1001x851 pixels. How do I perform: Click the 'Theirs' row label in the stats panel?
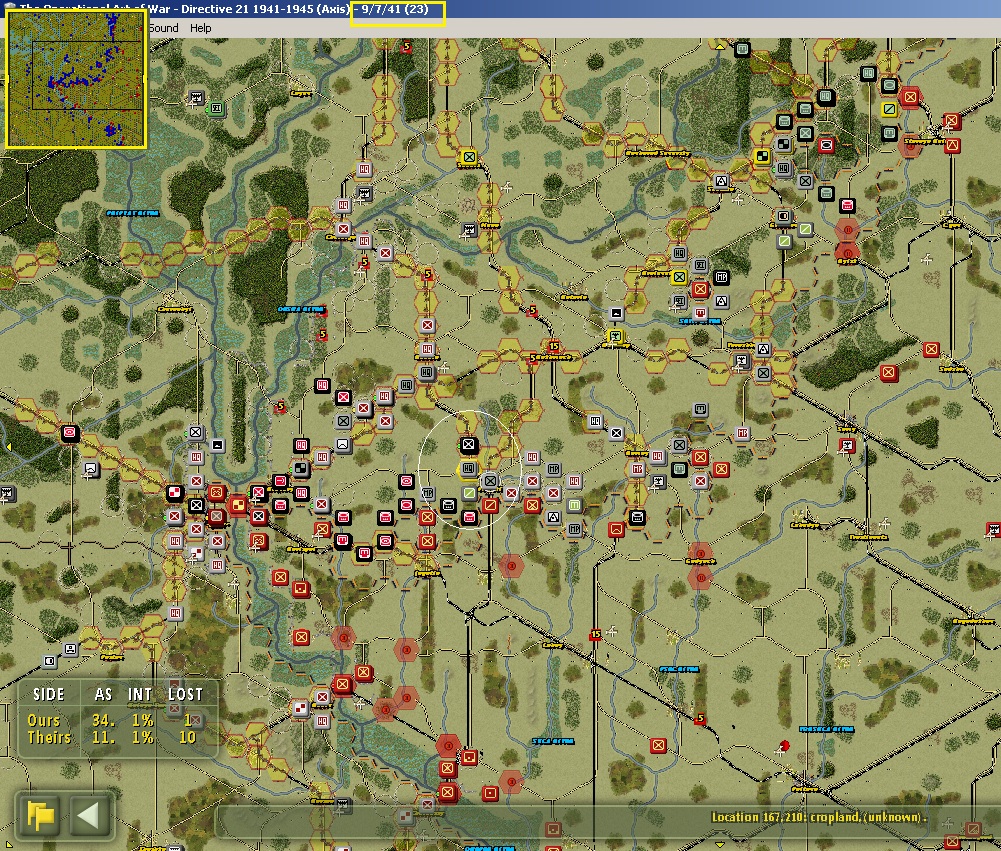49,737
